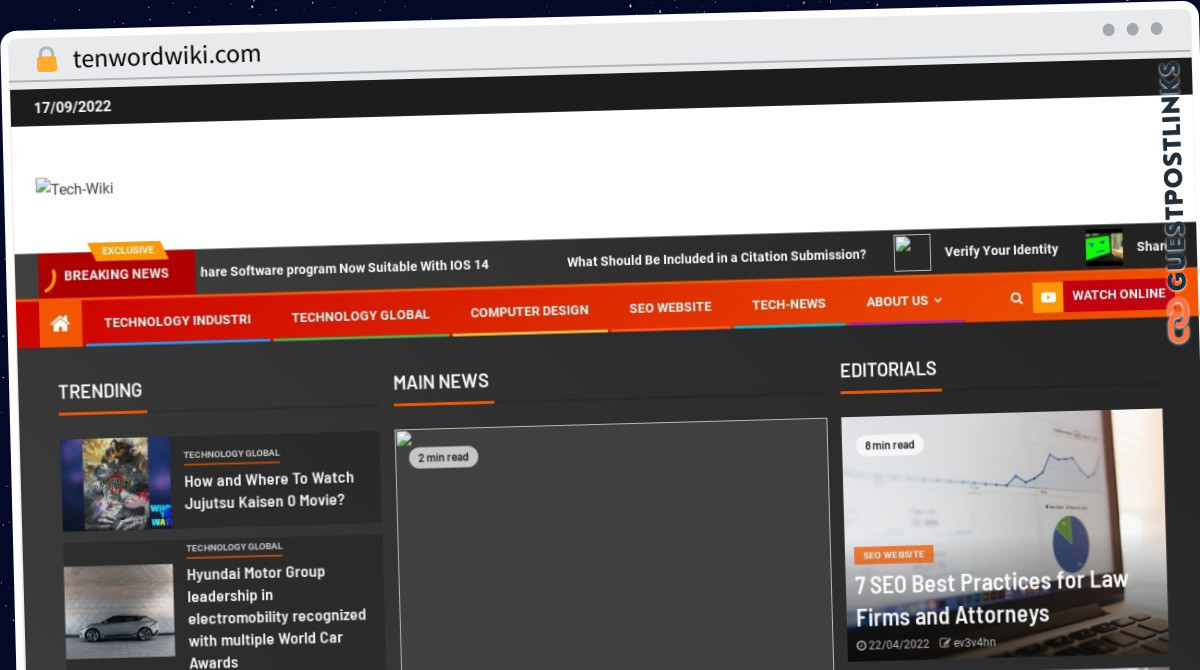Click the Main News section heading

tap(441, 382)
